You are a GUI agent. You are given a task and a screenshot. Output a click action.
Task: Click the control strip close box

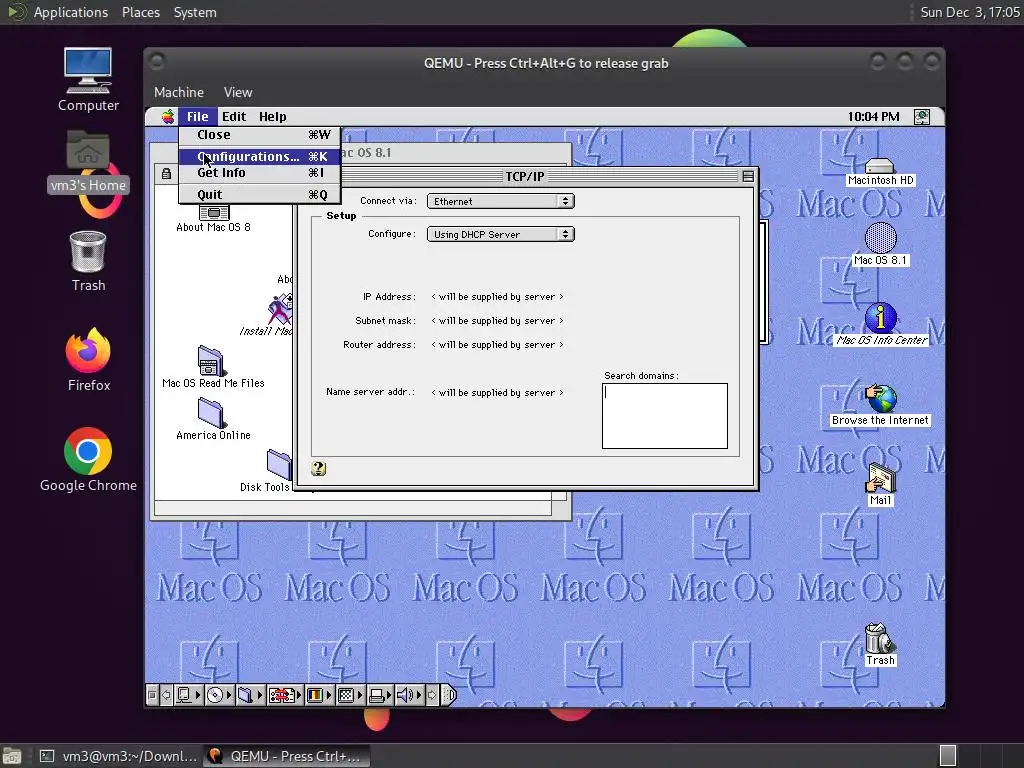coord(152,696)
